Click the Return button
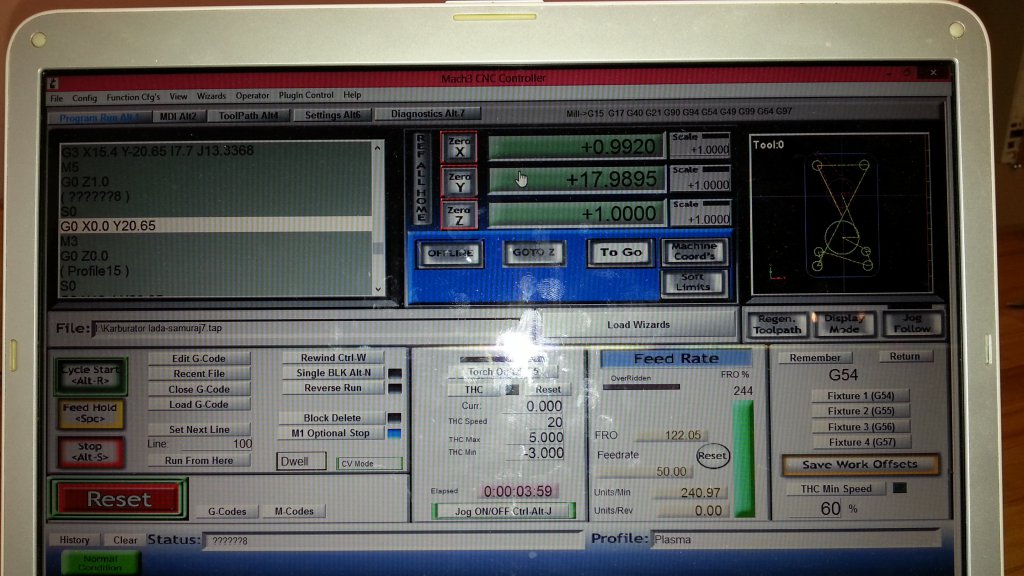Viewport: 1024px width, 576px height. point(904,357)
